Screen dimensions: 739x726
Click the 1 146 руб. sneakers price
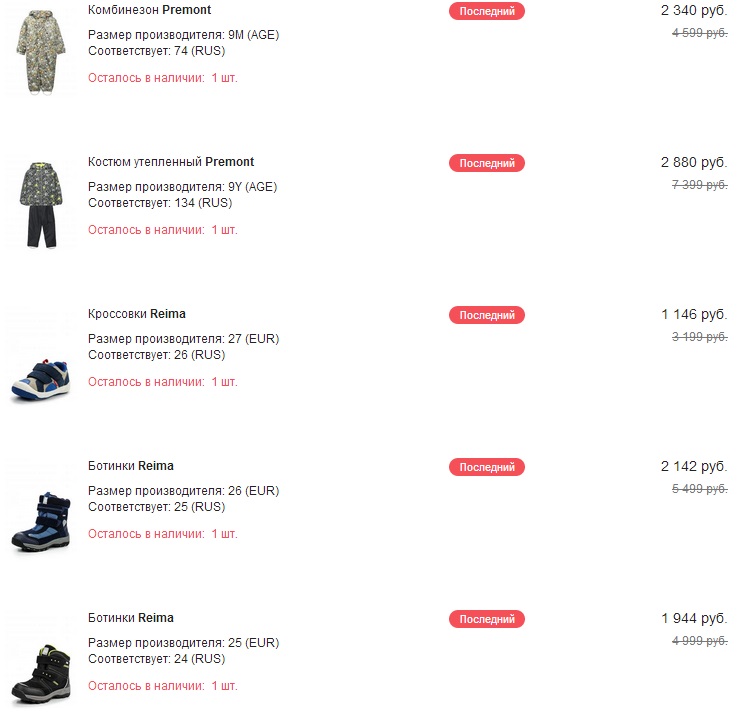[x=694, y=314]
